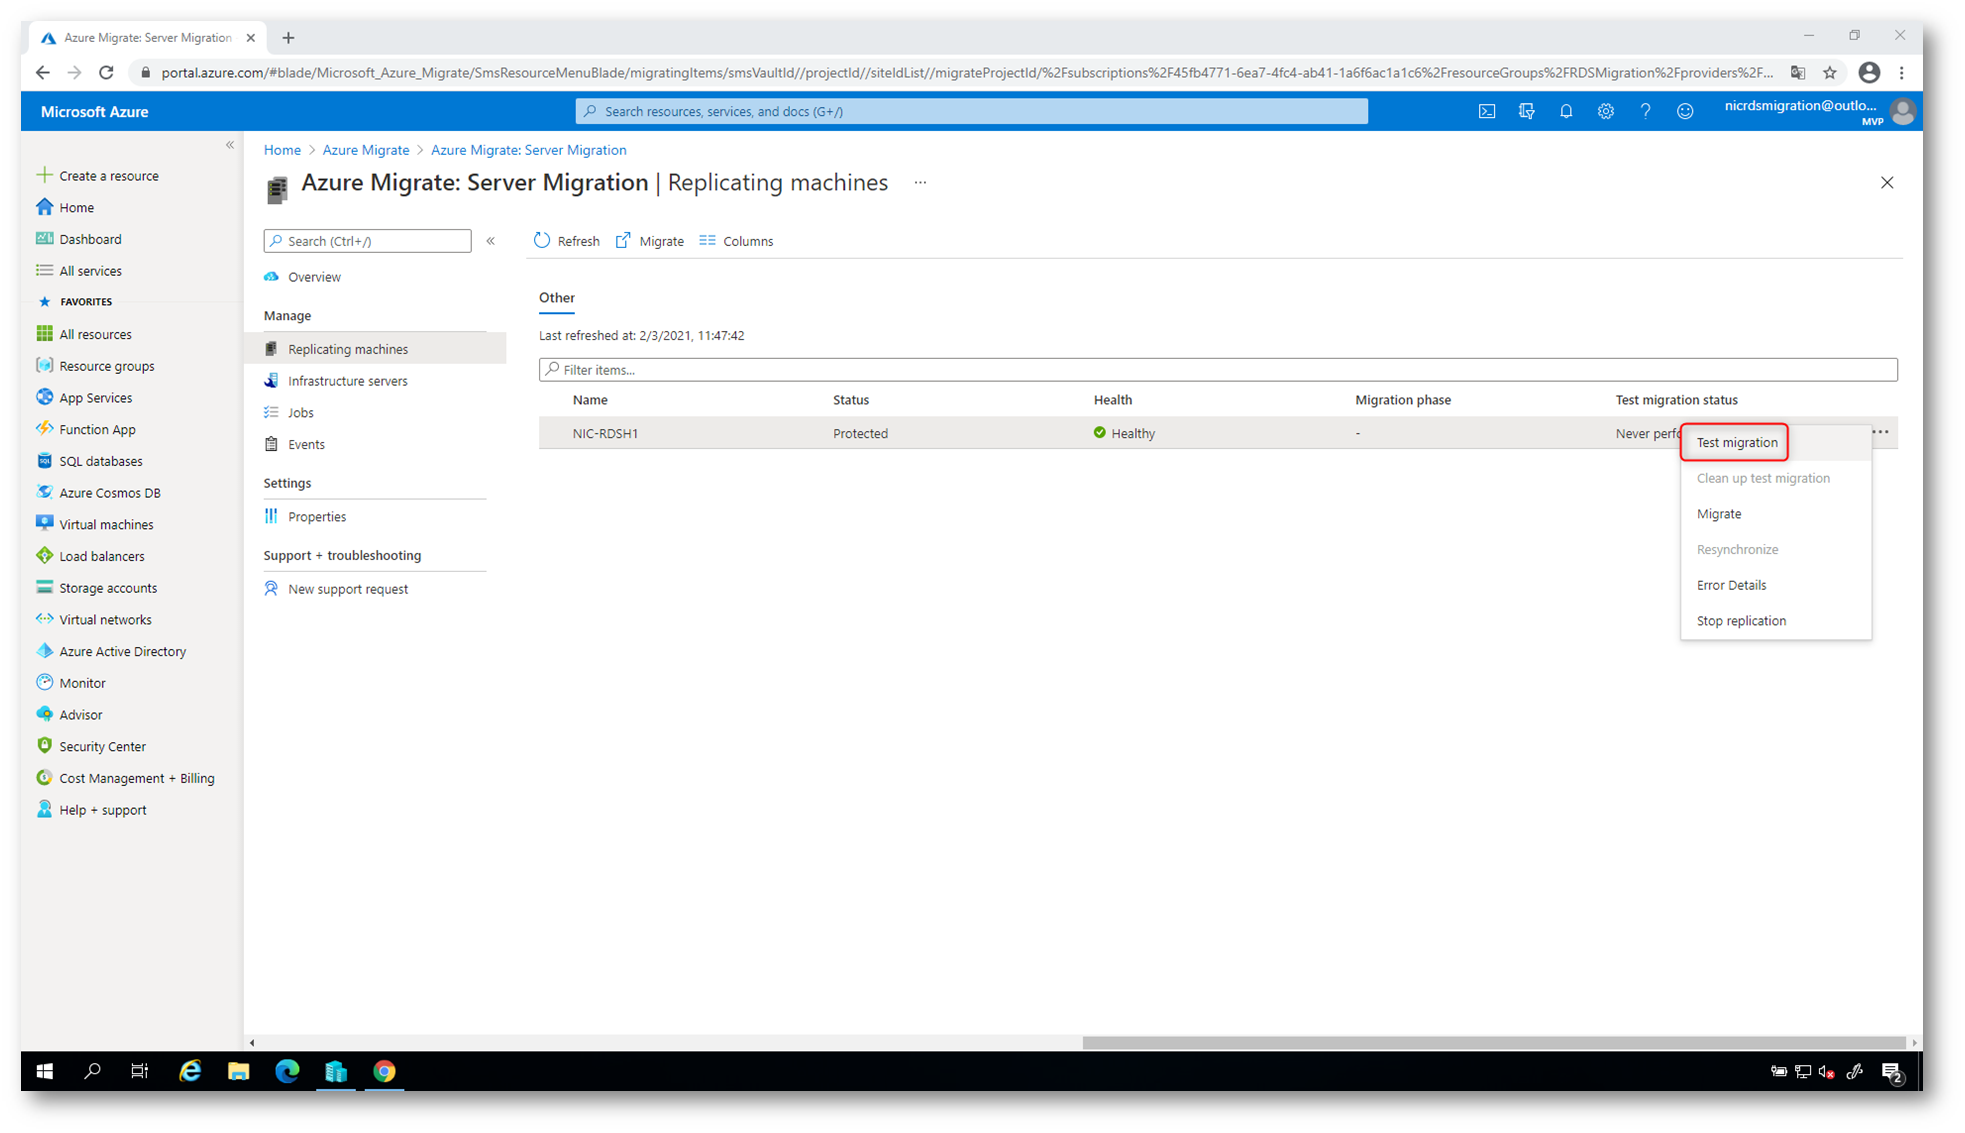Focus the resource menu Search (Ctrl+/) box
This screenshot has width=1965, height=1133.
(367, 241)
